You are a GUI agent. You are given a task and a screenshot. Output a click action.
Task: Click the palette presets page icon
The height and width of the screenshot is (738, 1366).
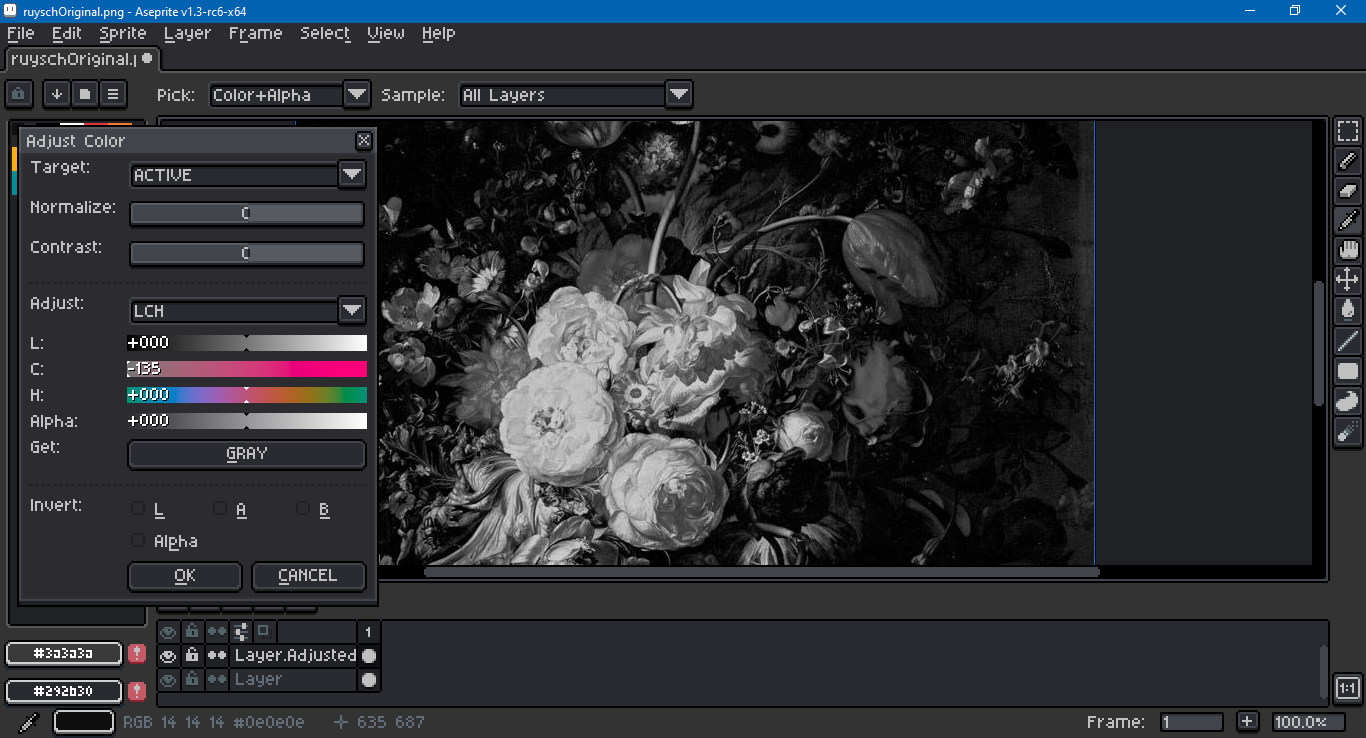click(85, 94)
